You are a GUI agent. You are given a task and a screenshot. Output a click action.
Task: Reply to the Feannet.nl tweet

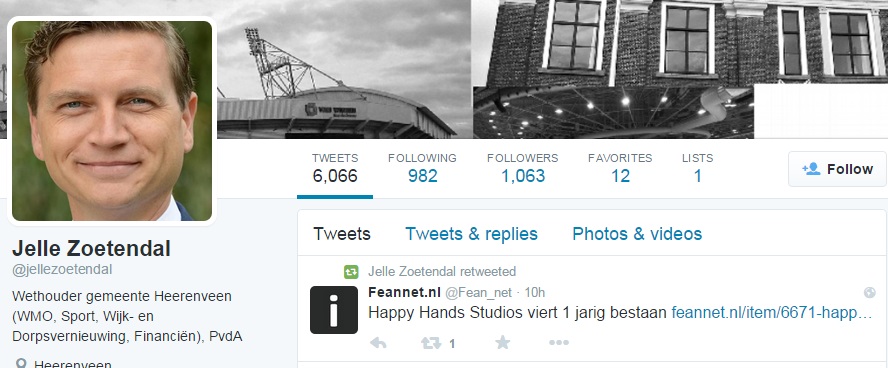[x=378, y=343]
